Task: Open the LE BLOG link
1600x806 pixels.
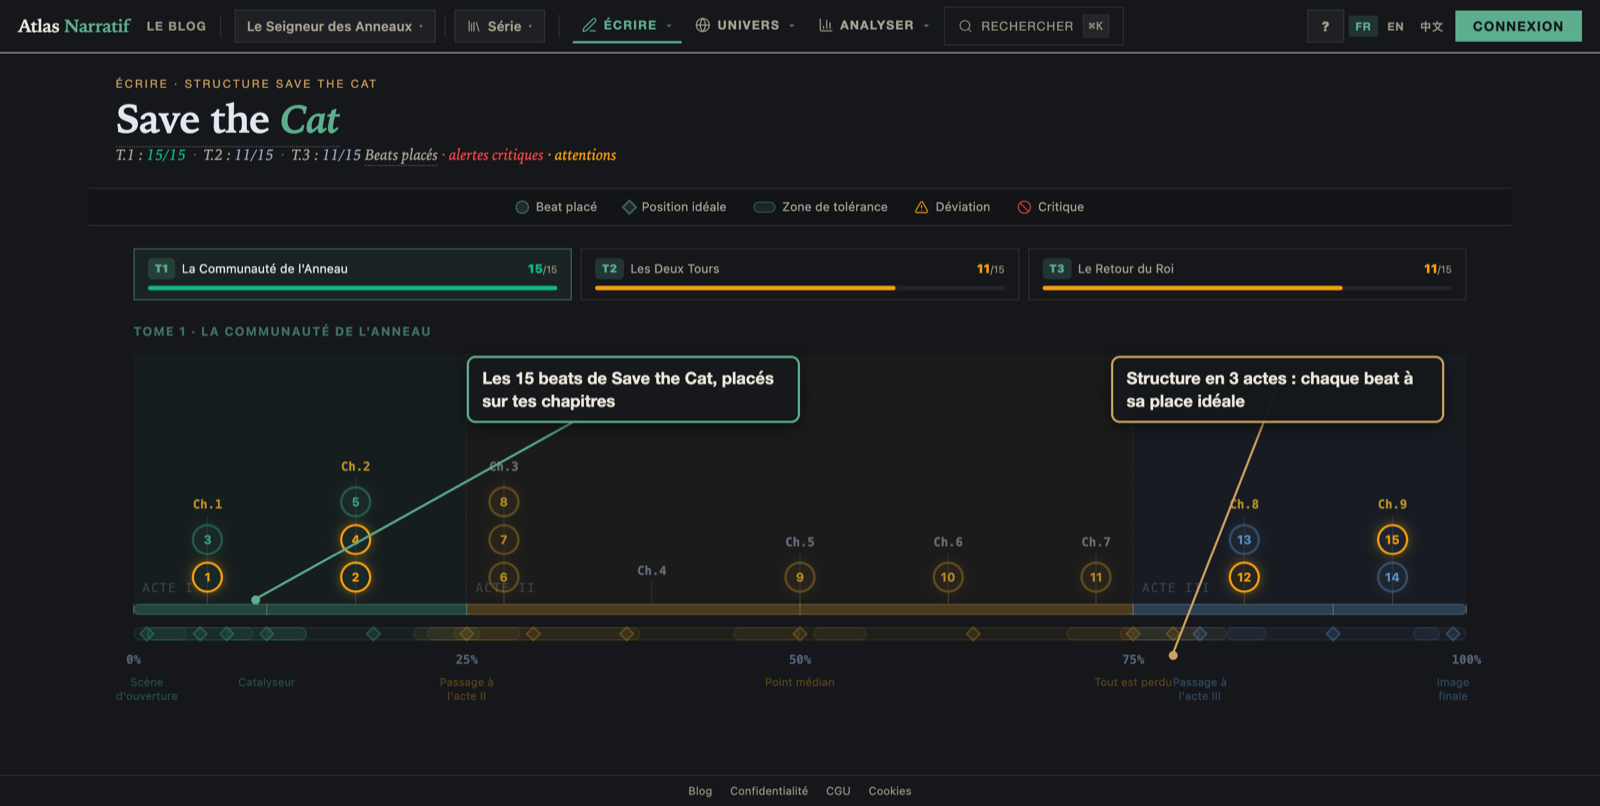Action: (x=176, y=26)
